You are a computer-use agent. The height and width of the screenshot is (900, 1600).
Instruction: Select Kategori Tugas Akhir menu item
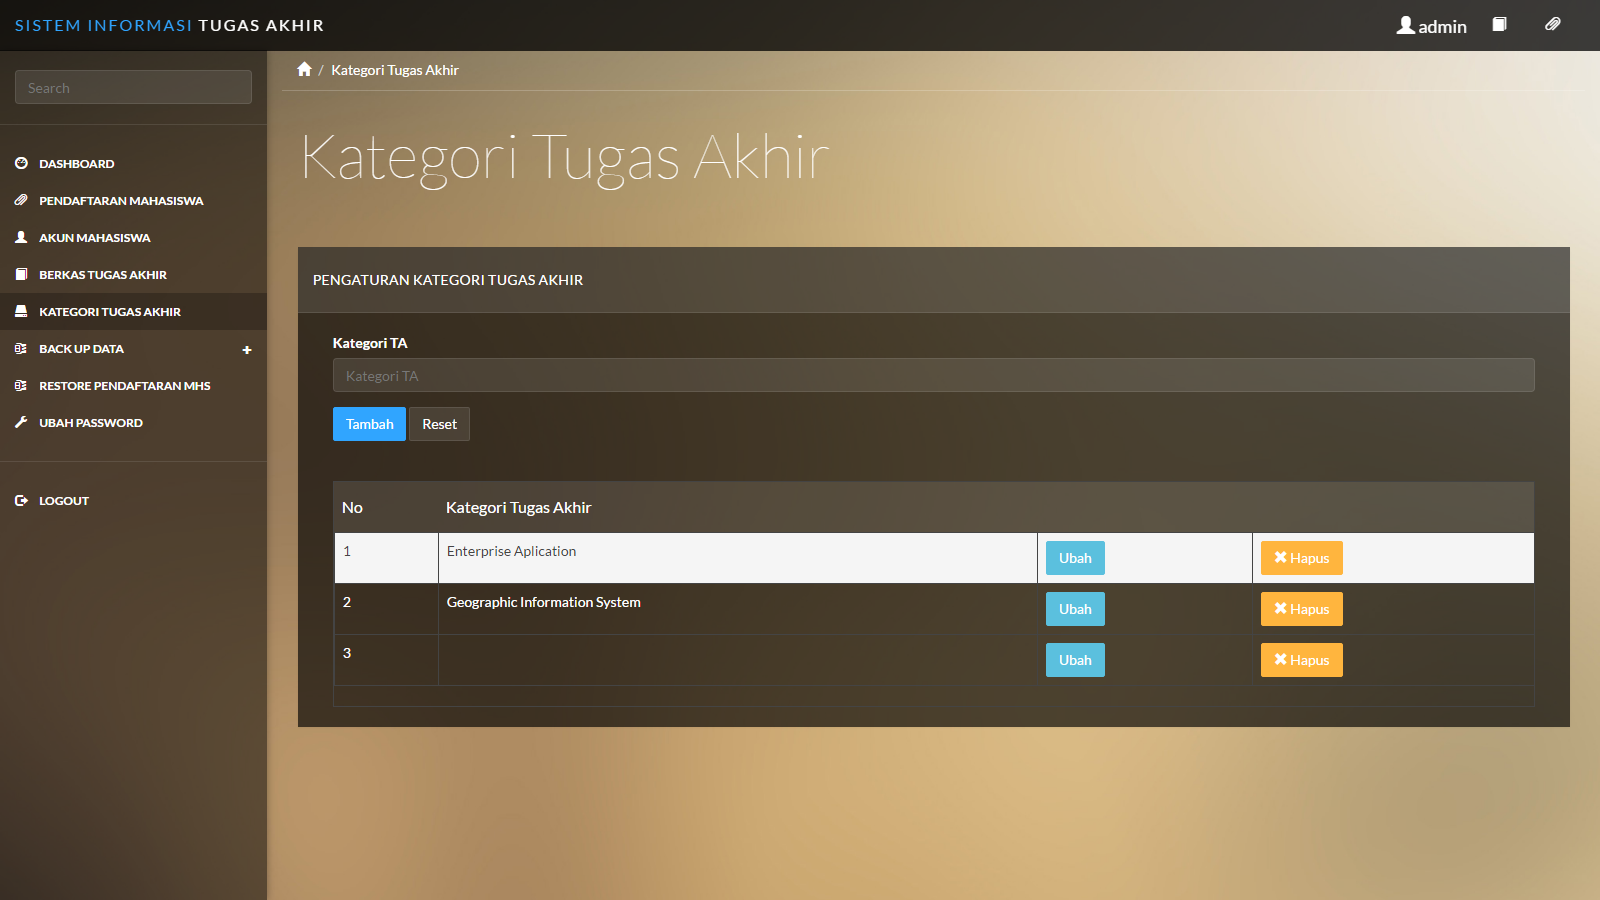tap(133, 311)
